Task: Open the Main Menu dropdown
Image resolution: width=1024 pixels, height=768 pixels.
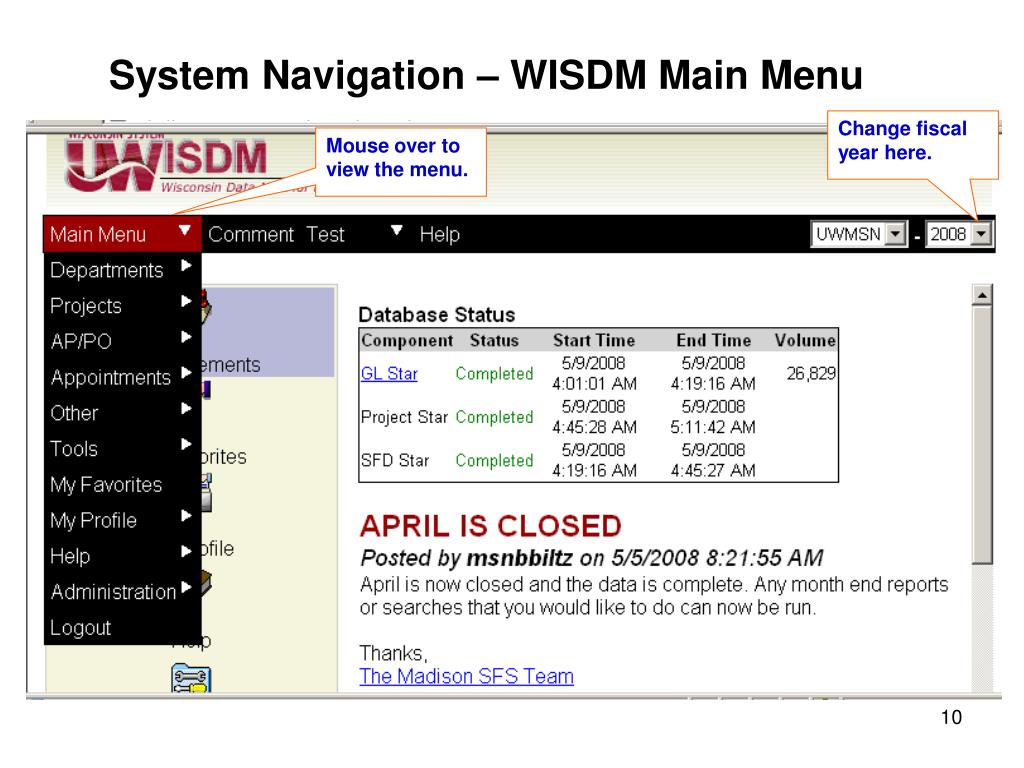Action: tap(121, 234)
